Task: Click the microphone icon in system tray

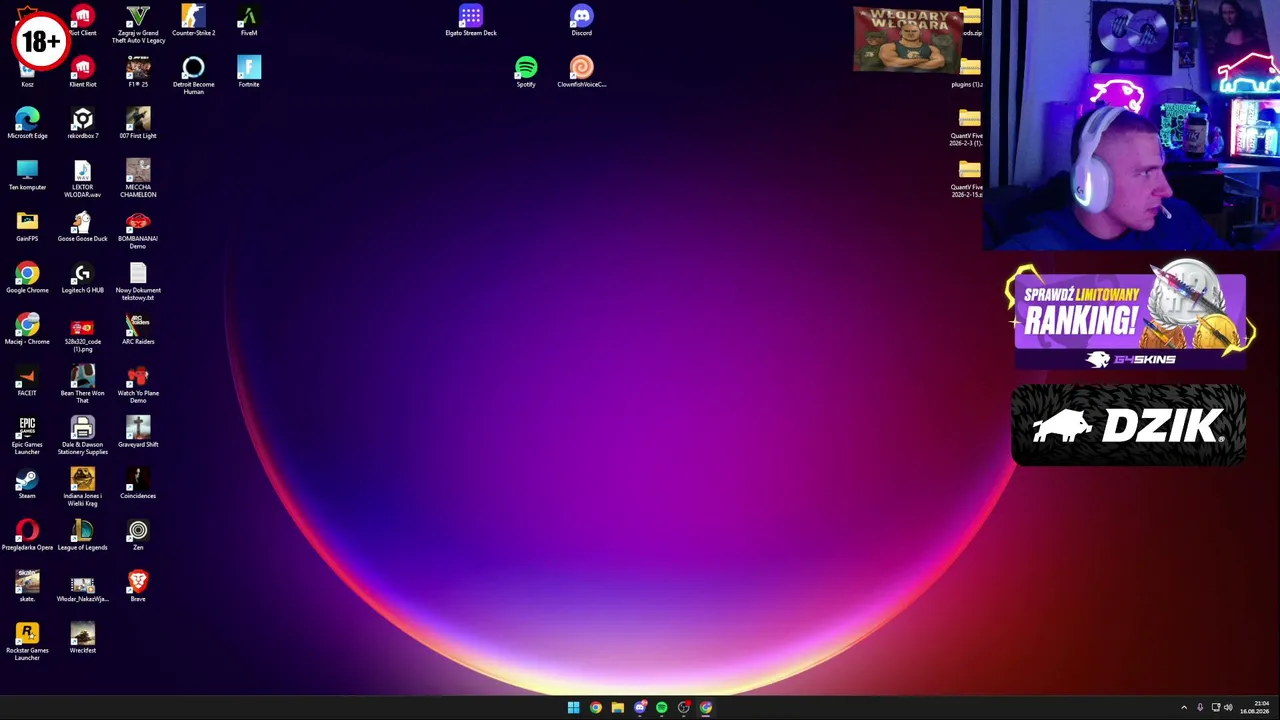Action: pos(1200,708)
